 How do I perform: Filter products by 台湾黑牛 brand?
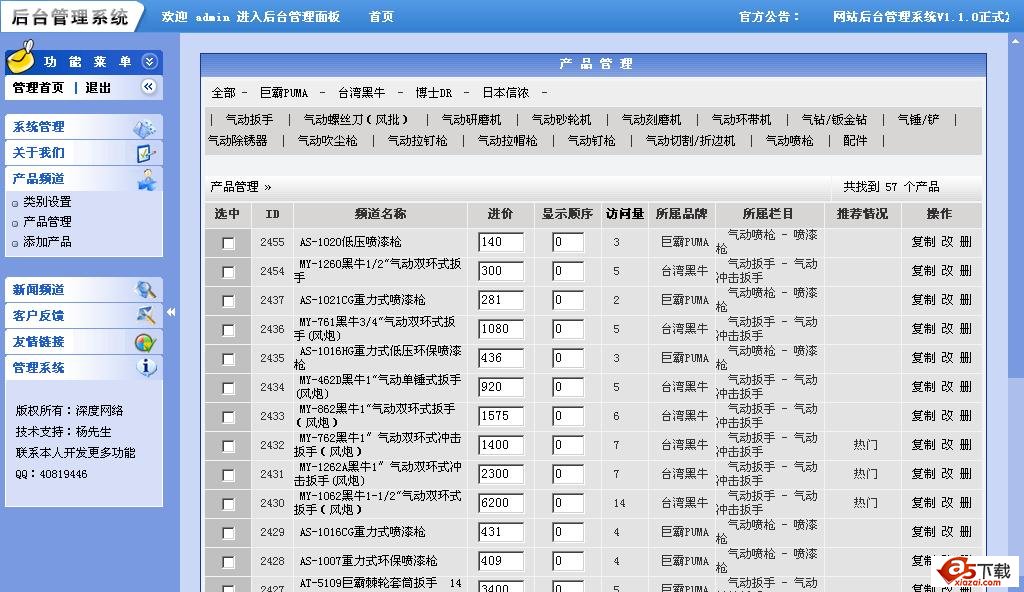click(361, 93)
